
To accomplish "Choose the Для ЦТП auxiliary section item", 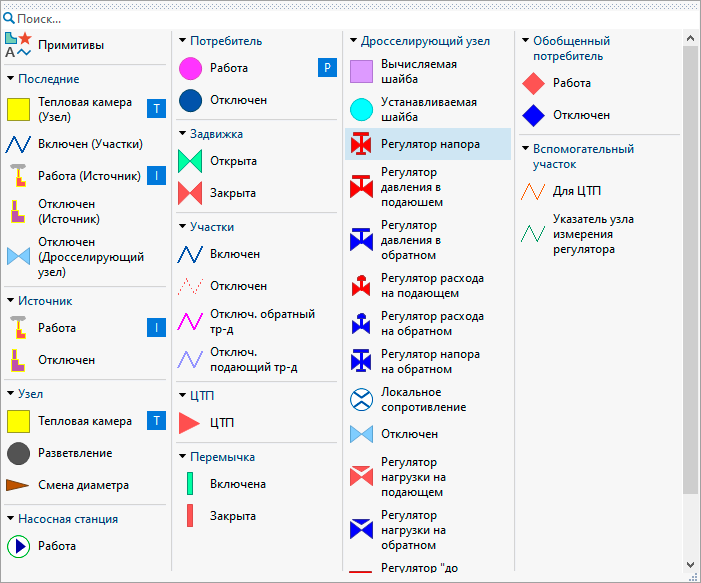I will point(576,191).
